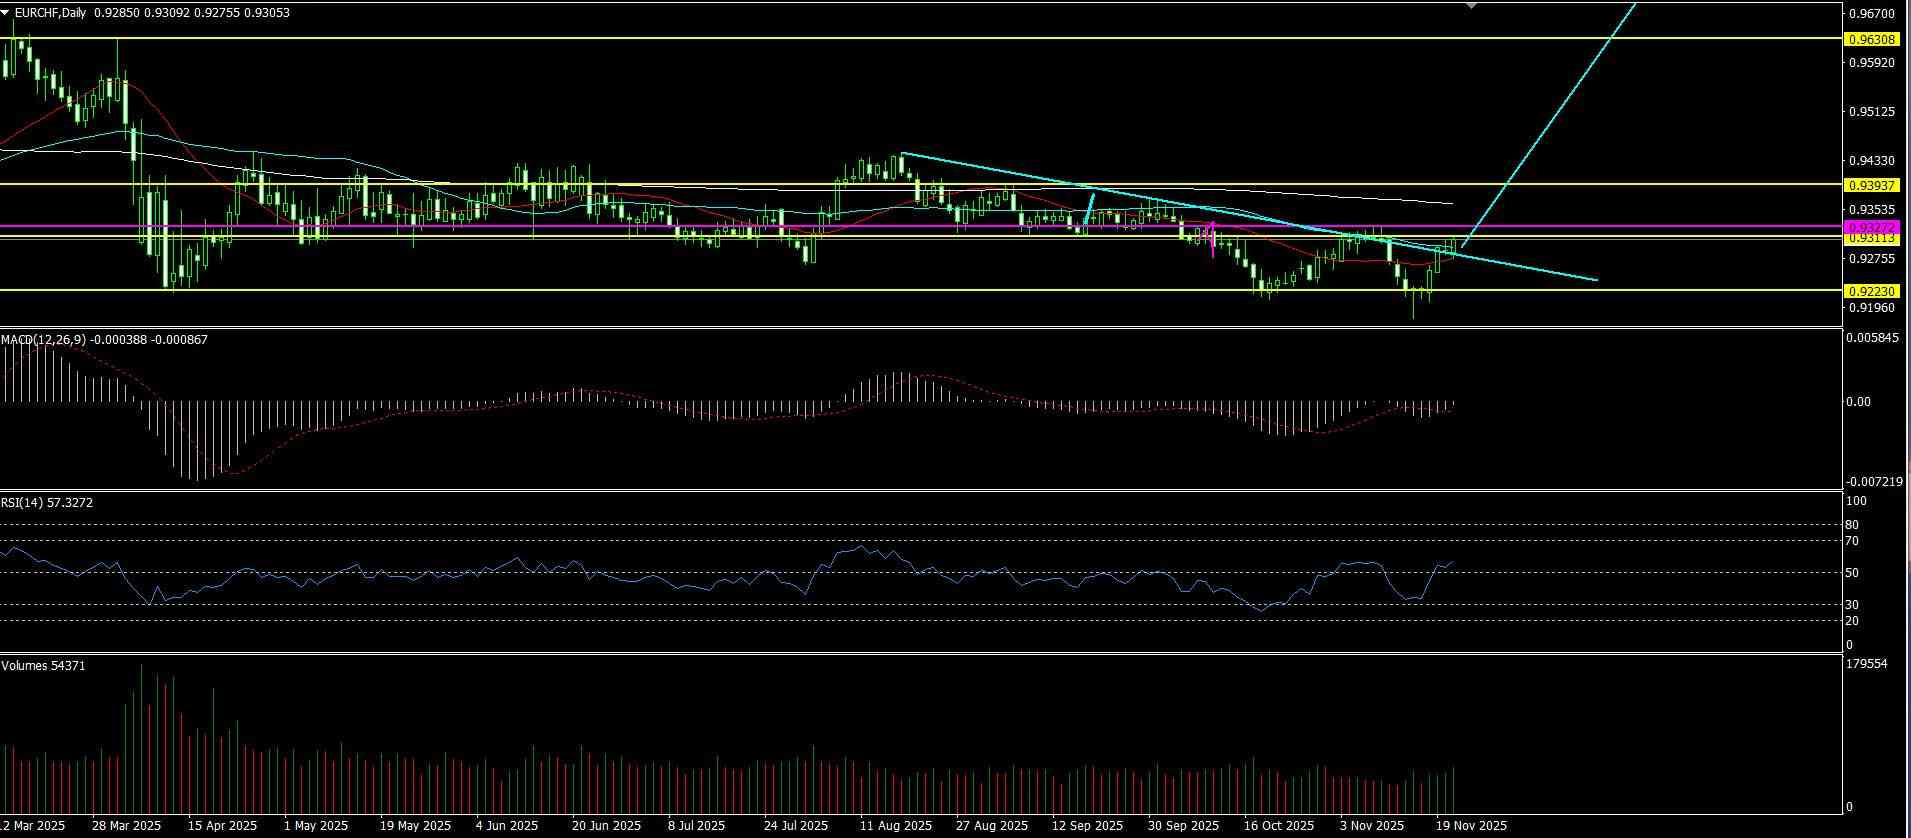The image size is (1911, 838).
Task: Click the 0.91960 price scale value
Action: tap(1872, 308)
